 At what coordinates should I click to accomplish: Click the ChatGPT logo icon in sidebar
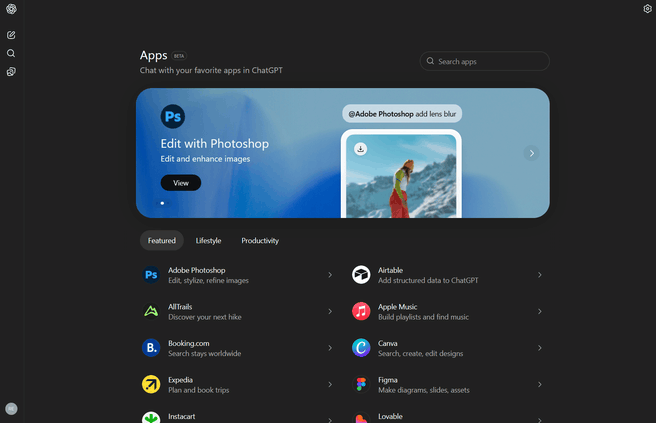11,9
